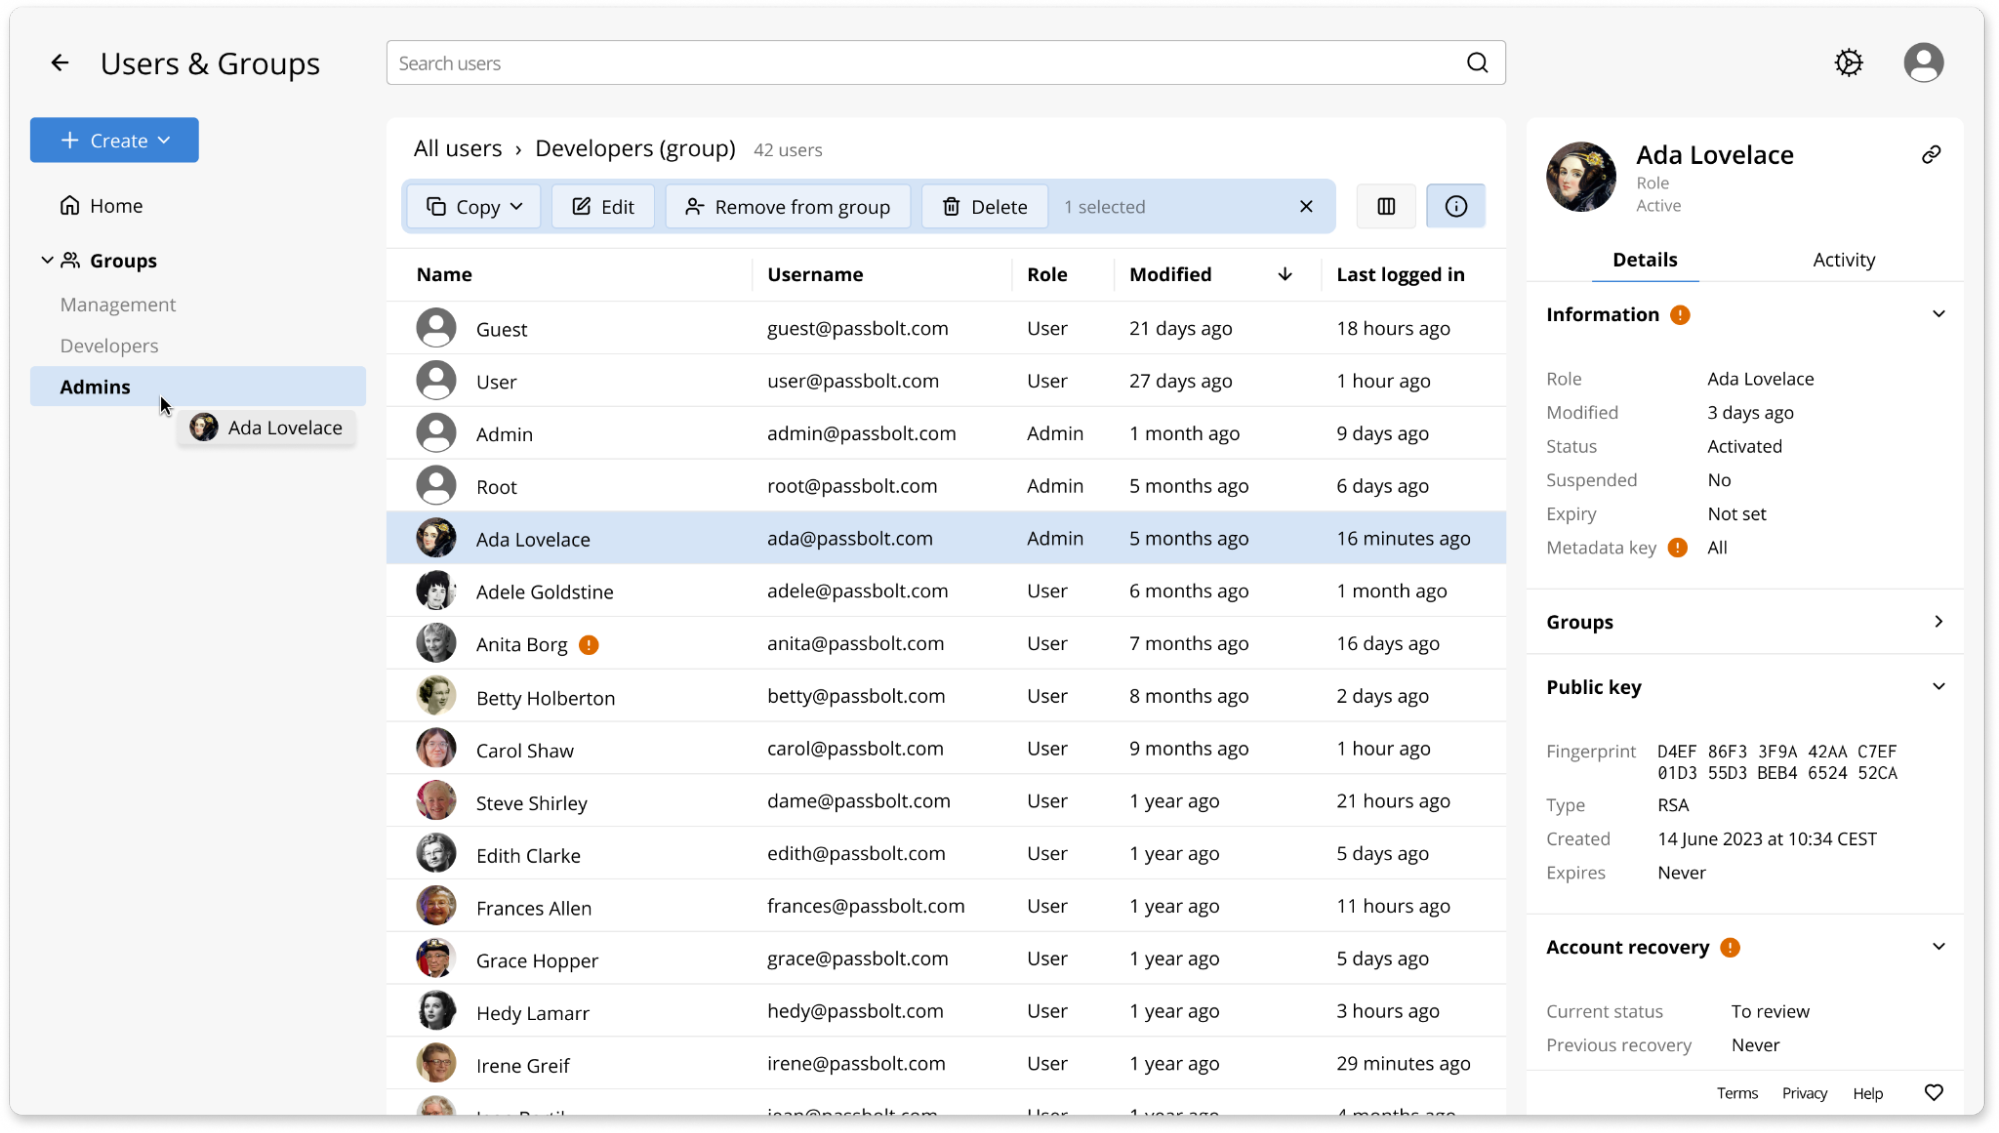
Task: Click the Delete button
Action: 984,207
